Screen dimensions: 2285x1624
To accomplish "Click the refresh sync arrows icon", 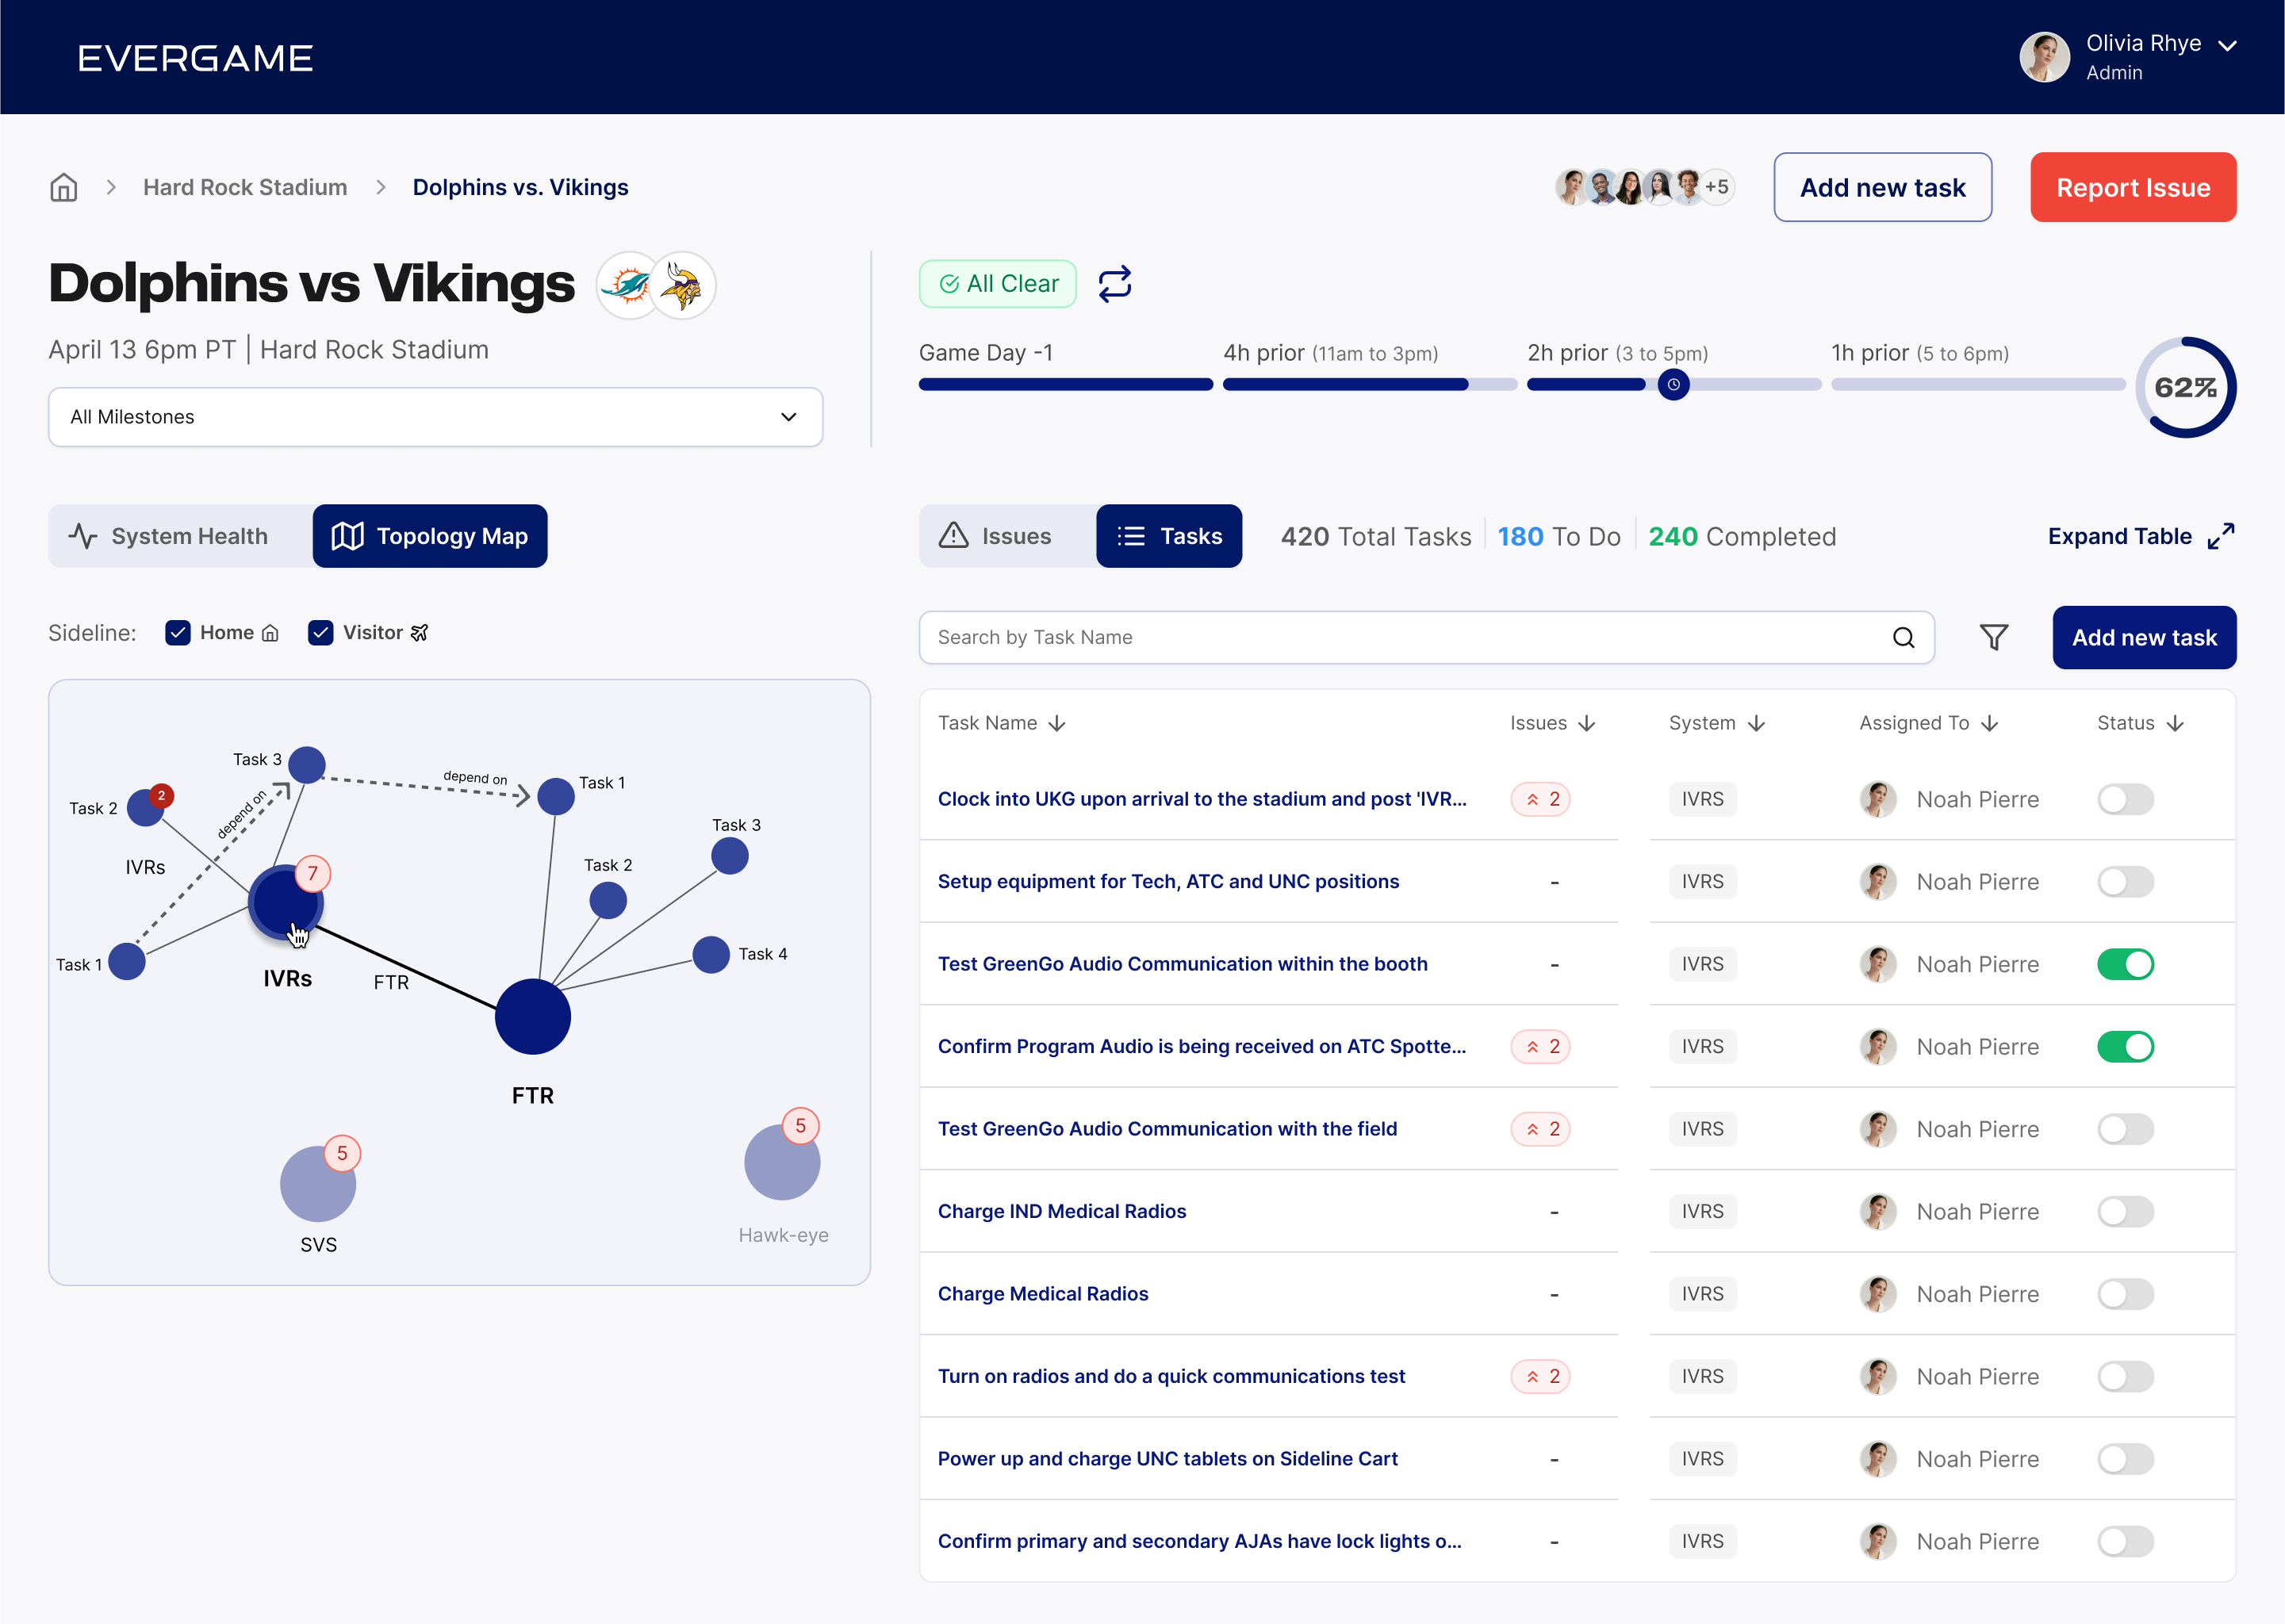I will (x=1114, y=284).
